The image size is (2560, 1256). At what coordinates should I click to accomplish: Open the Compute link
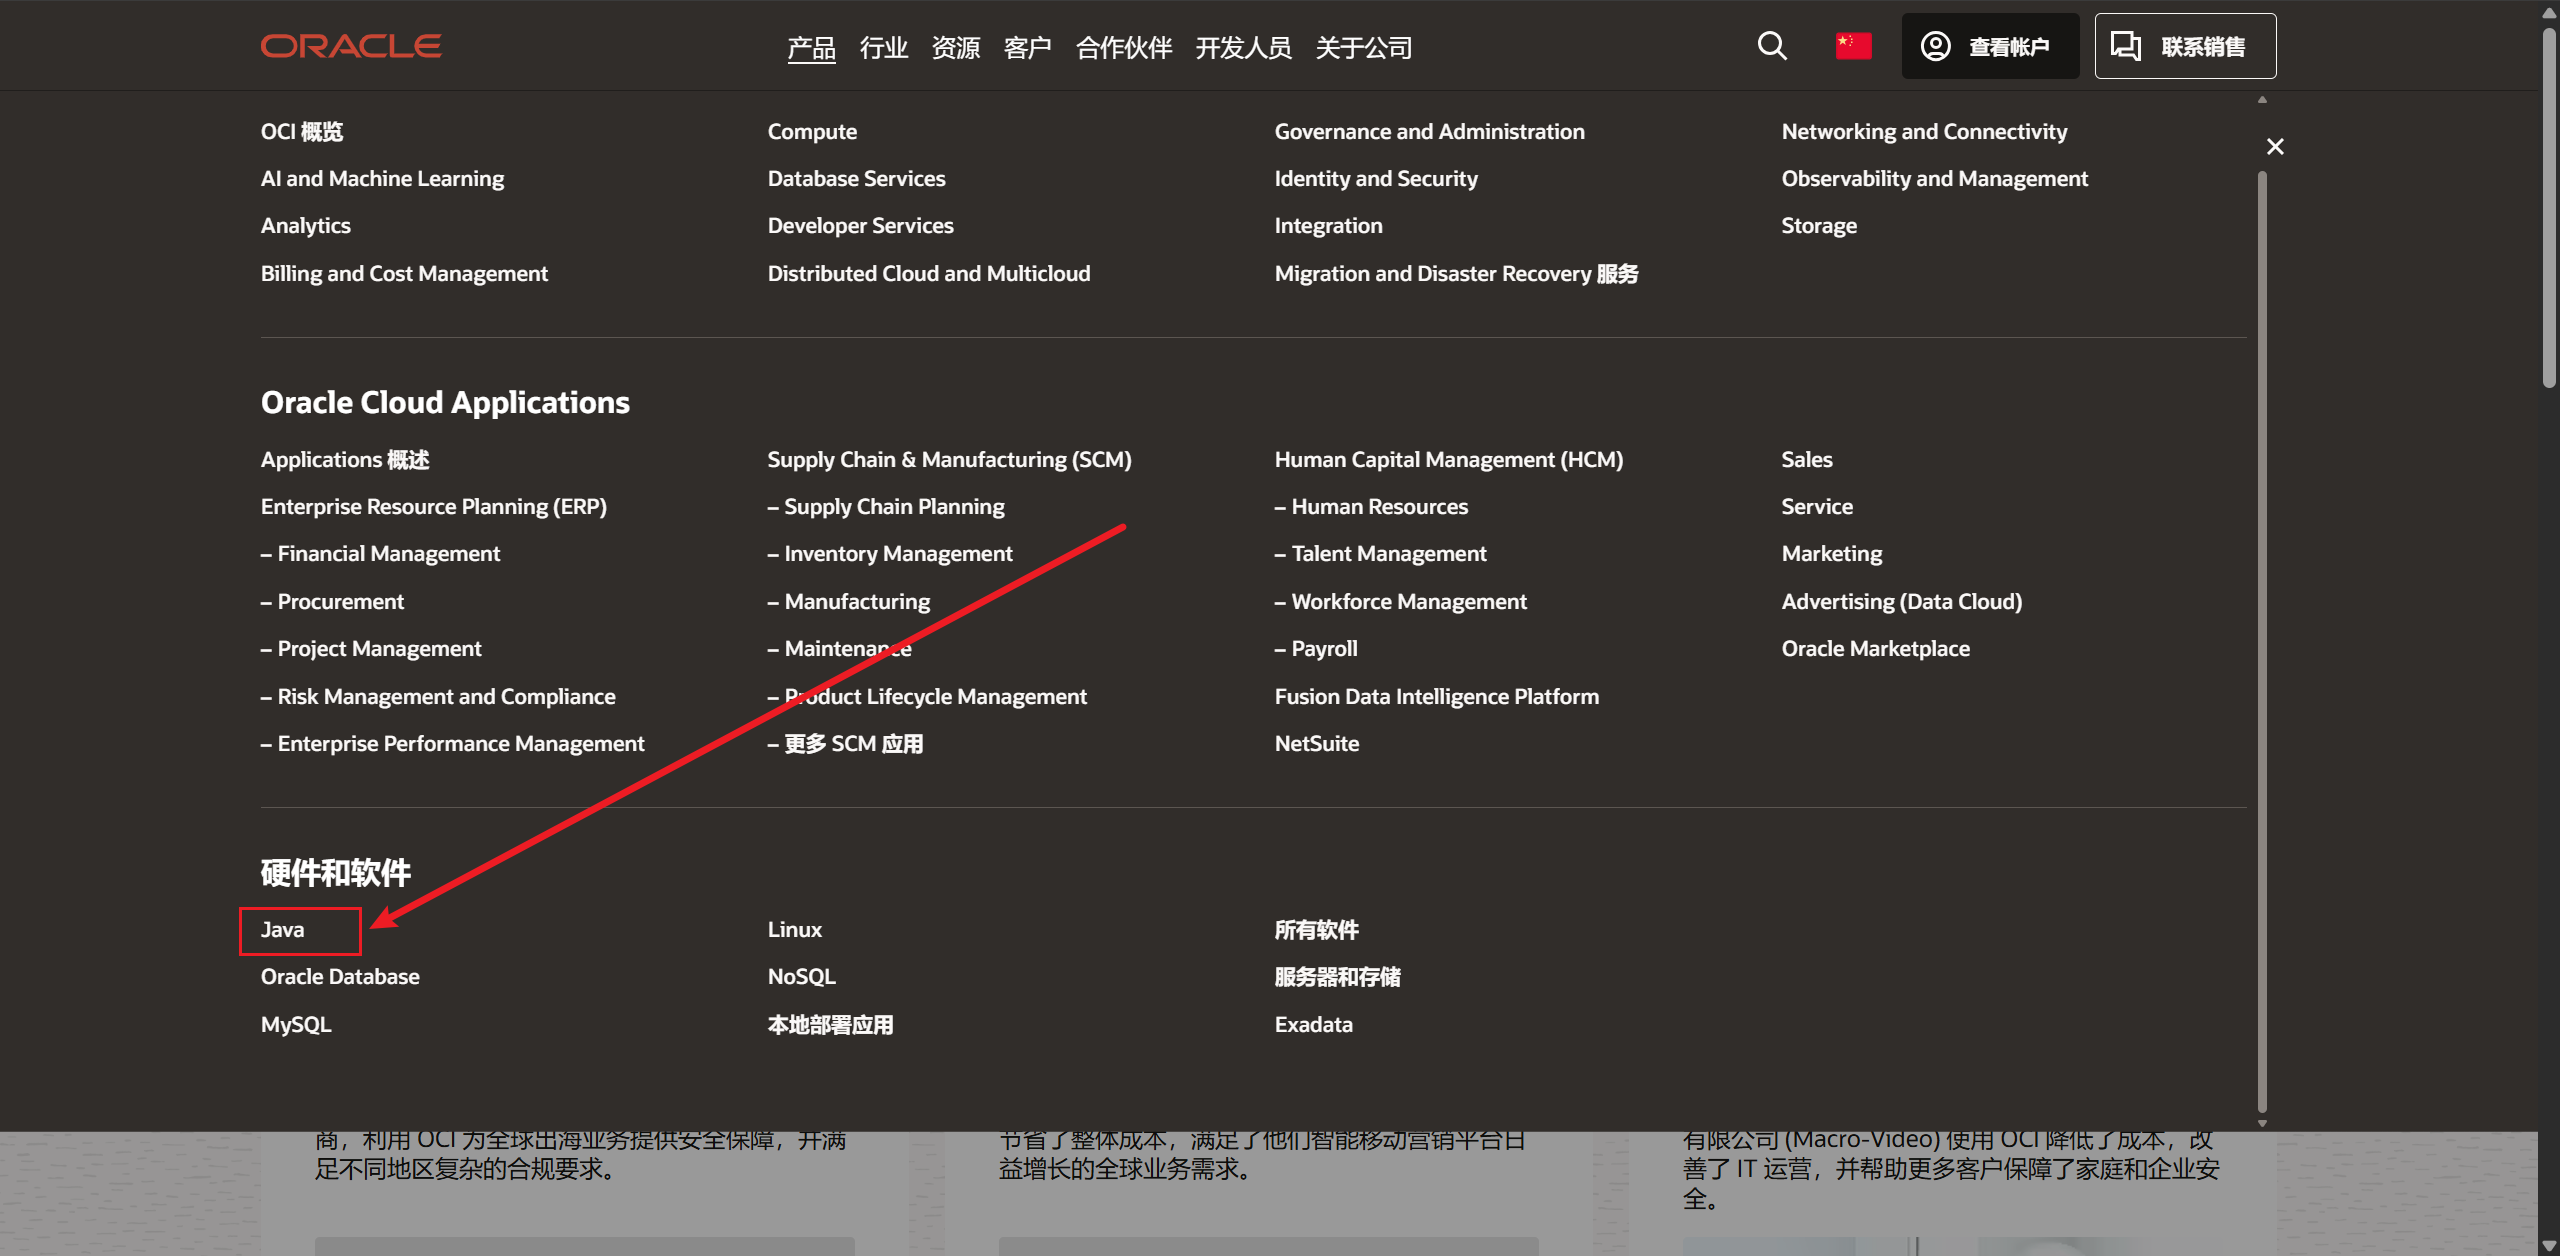(813, 132)
